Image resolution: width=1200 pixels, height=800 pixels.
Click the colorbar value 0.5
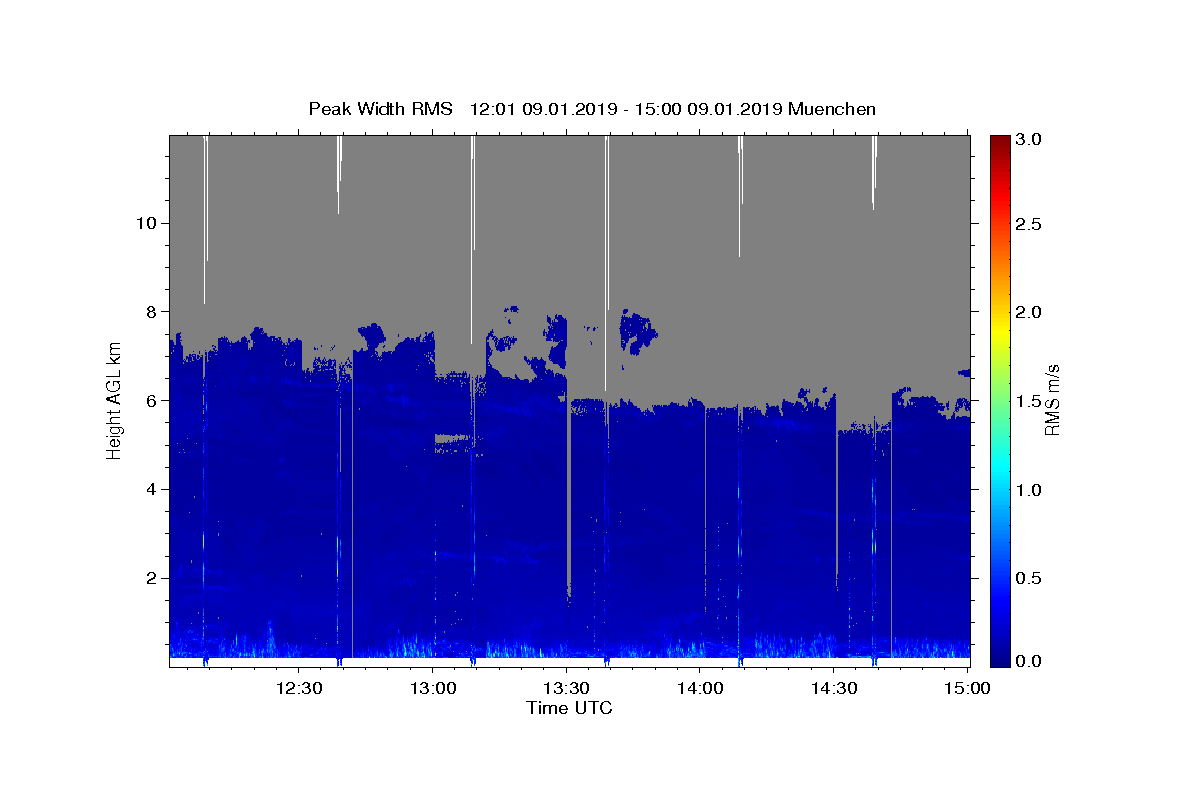point(1030,578)
